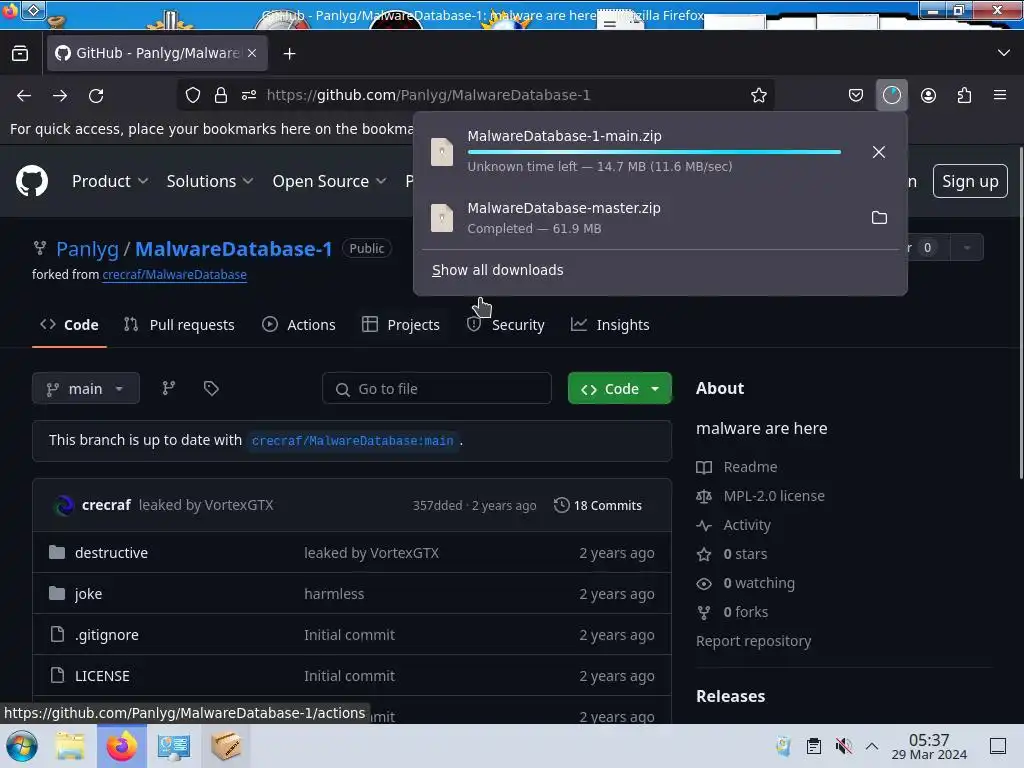Open the Firefox hamburger menu

click(1000, 95)
